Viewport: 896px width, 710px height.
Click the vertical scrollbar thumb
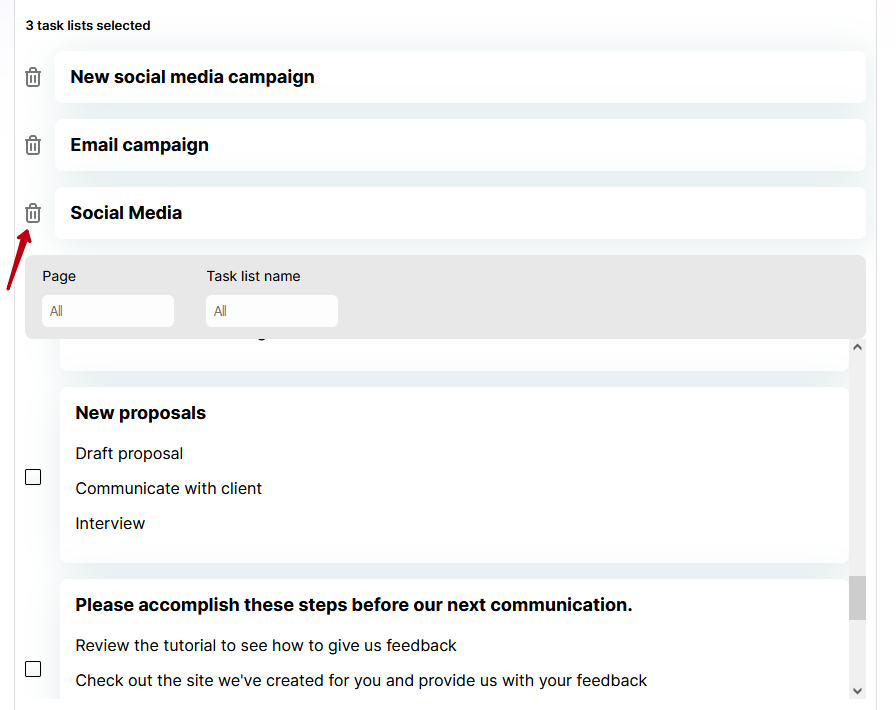857,598
